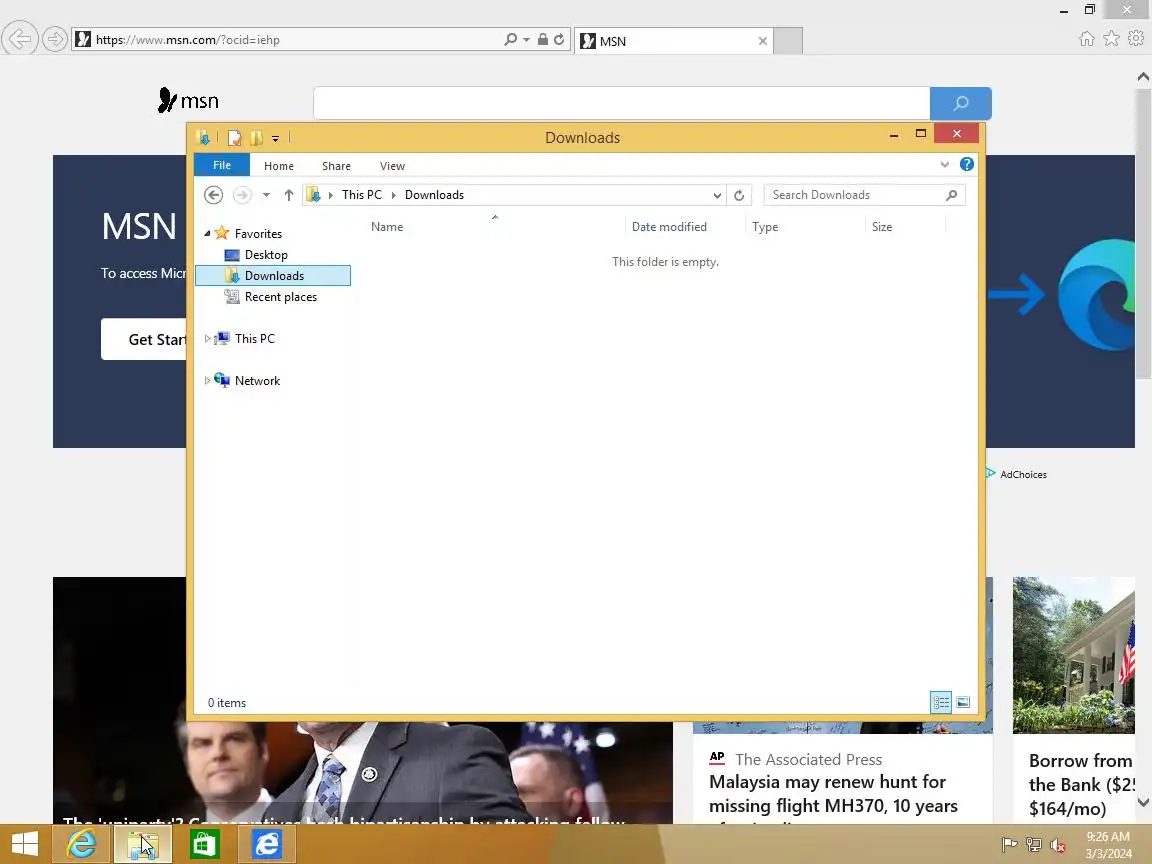Viewport: 1152px width, 864px height.
Task: Open Windows Store from taskbar
Action: (204, 843)
